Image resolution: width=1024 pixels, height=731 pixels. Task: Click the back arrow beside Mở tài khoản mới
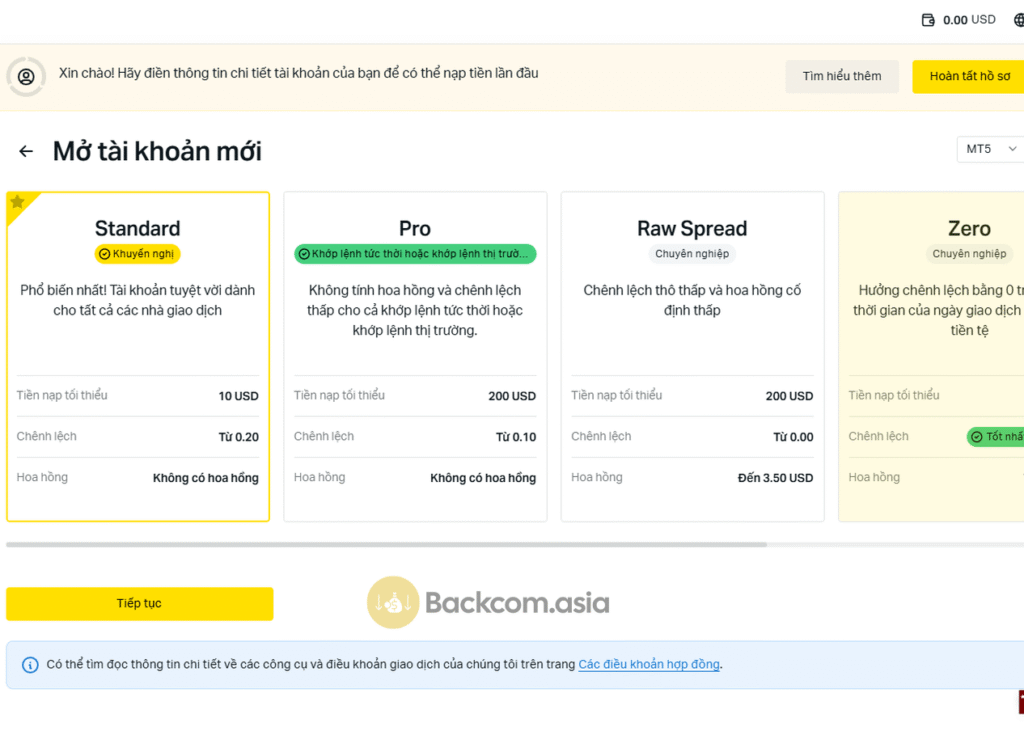click(x=26, y=151)
